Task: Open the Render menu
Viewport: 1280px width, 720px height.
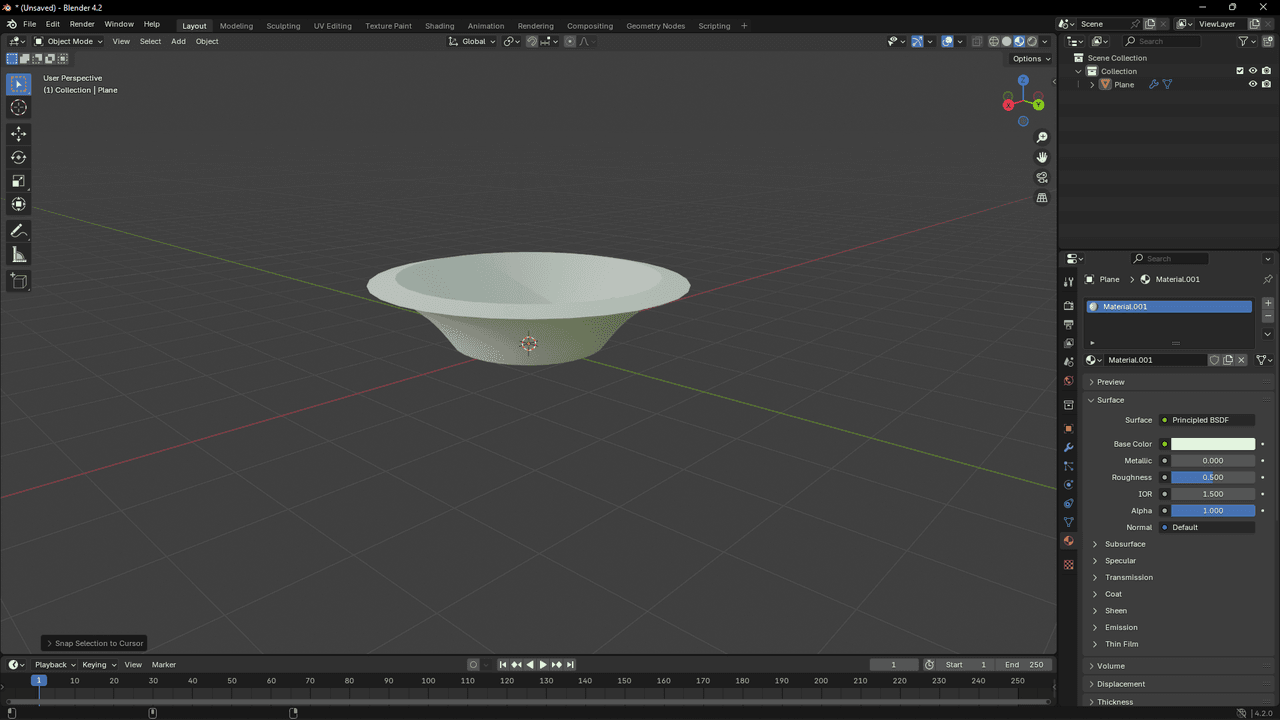Action: 82,24
